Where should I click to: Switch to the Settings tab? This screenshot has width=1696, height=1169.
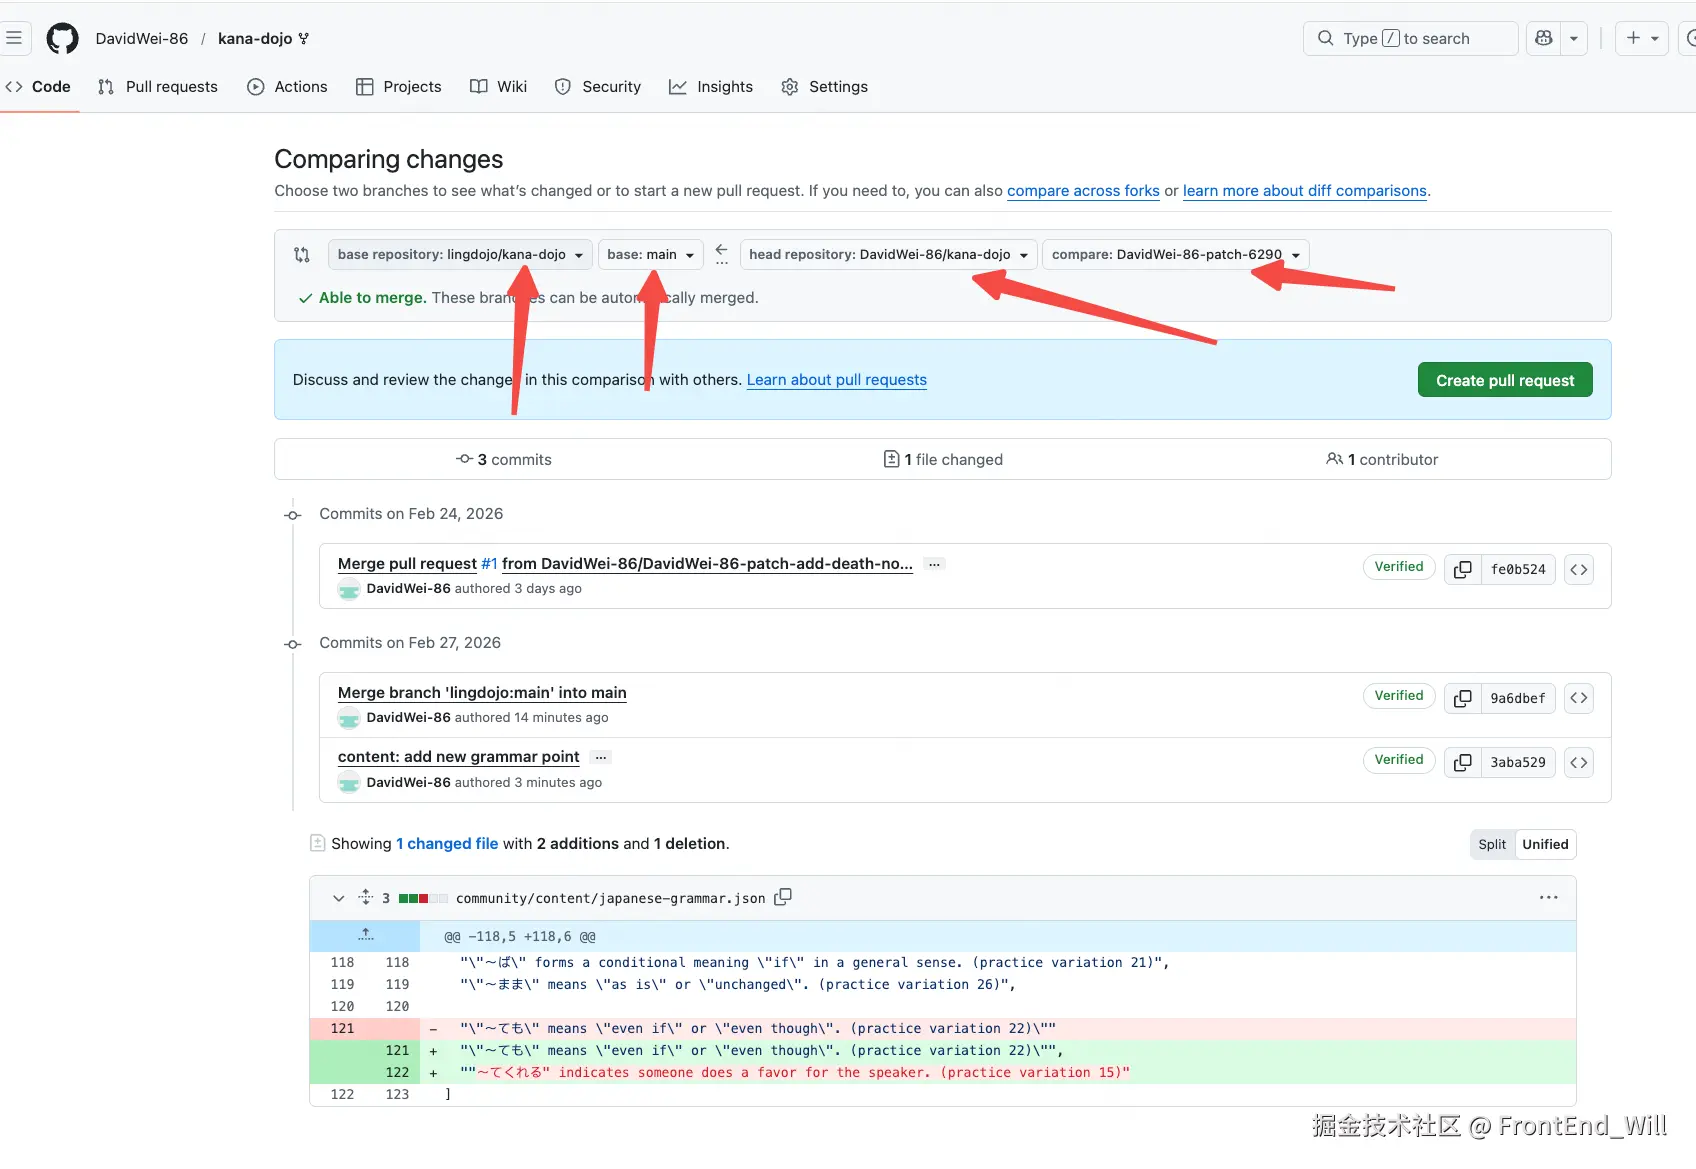pos(824,87)
